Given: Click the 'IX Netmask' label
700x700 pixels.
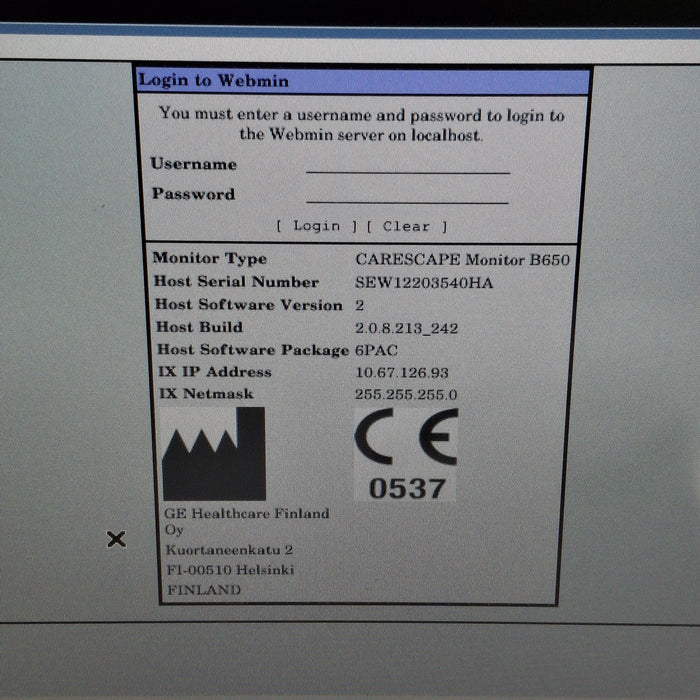Looking at the screenshot, I should click(206, 394).
